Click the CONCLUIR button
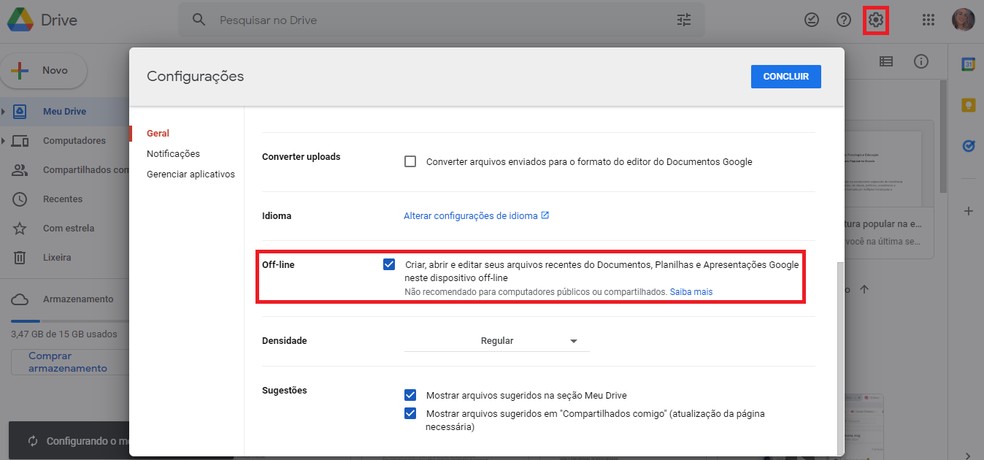The width and height of the screenshot is (984, 460). [786, 77]
